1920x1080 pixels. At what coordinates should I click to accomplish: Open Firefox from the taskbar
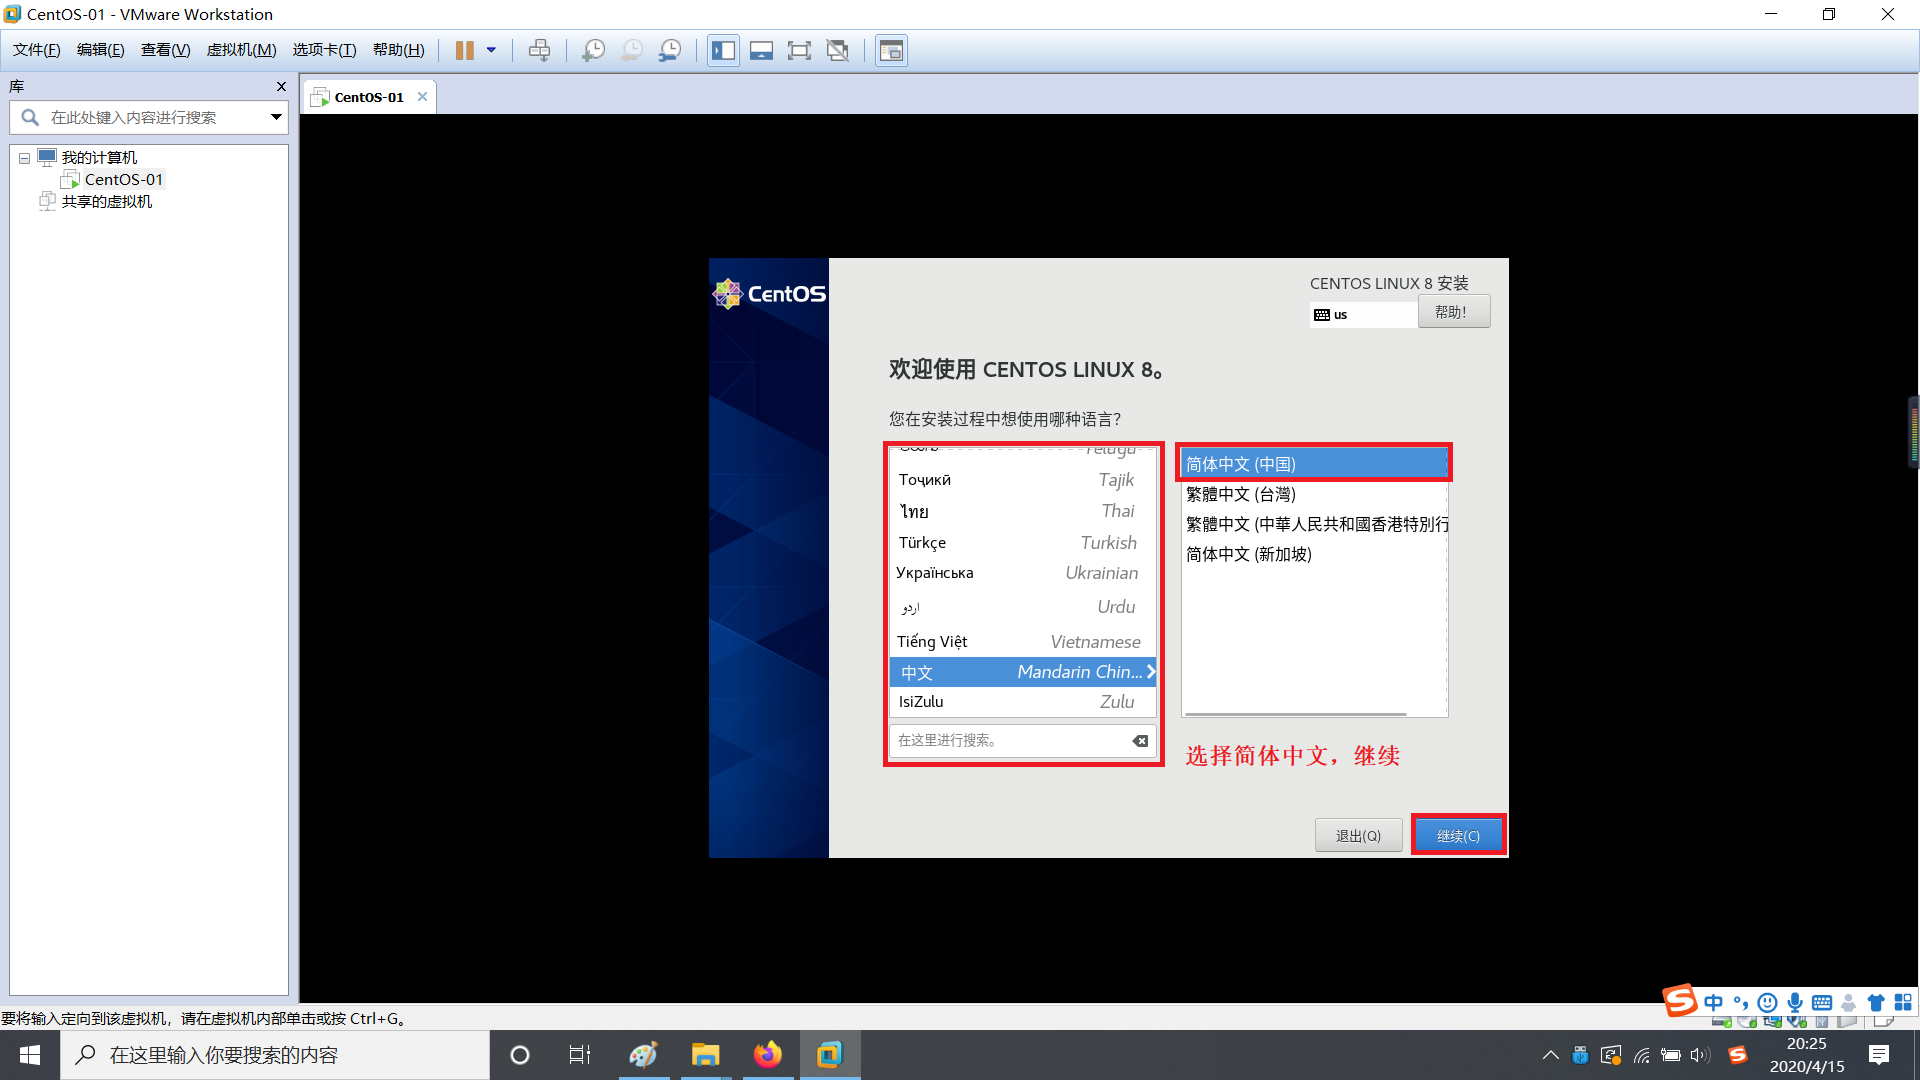click(x=768, y=1055)
